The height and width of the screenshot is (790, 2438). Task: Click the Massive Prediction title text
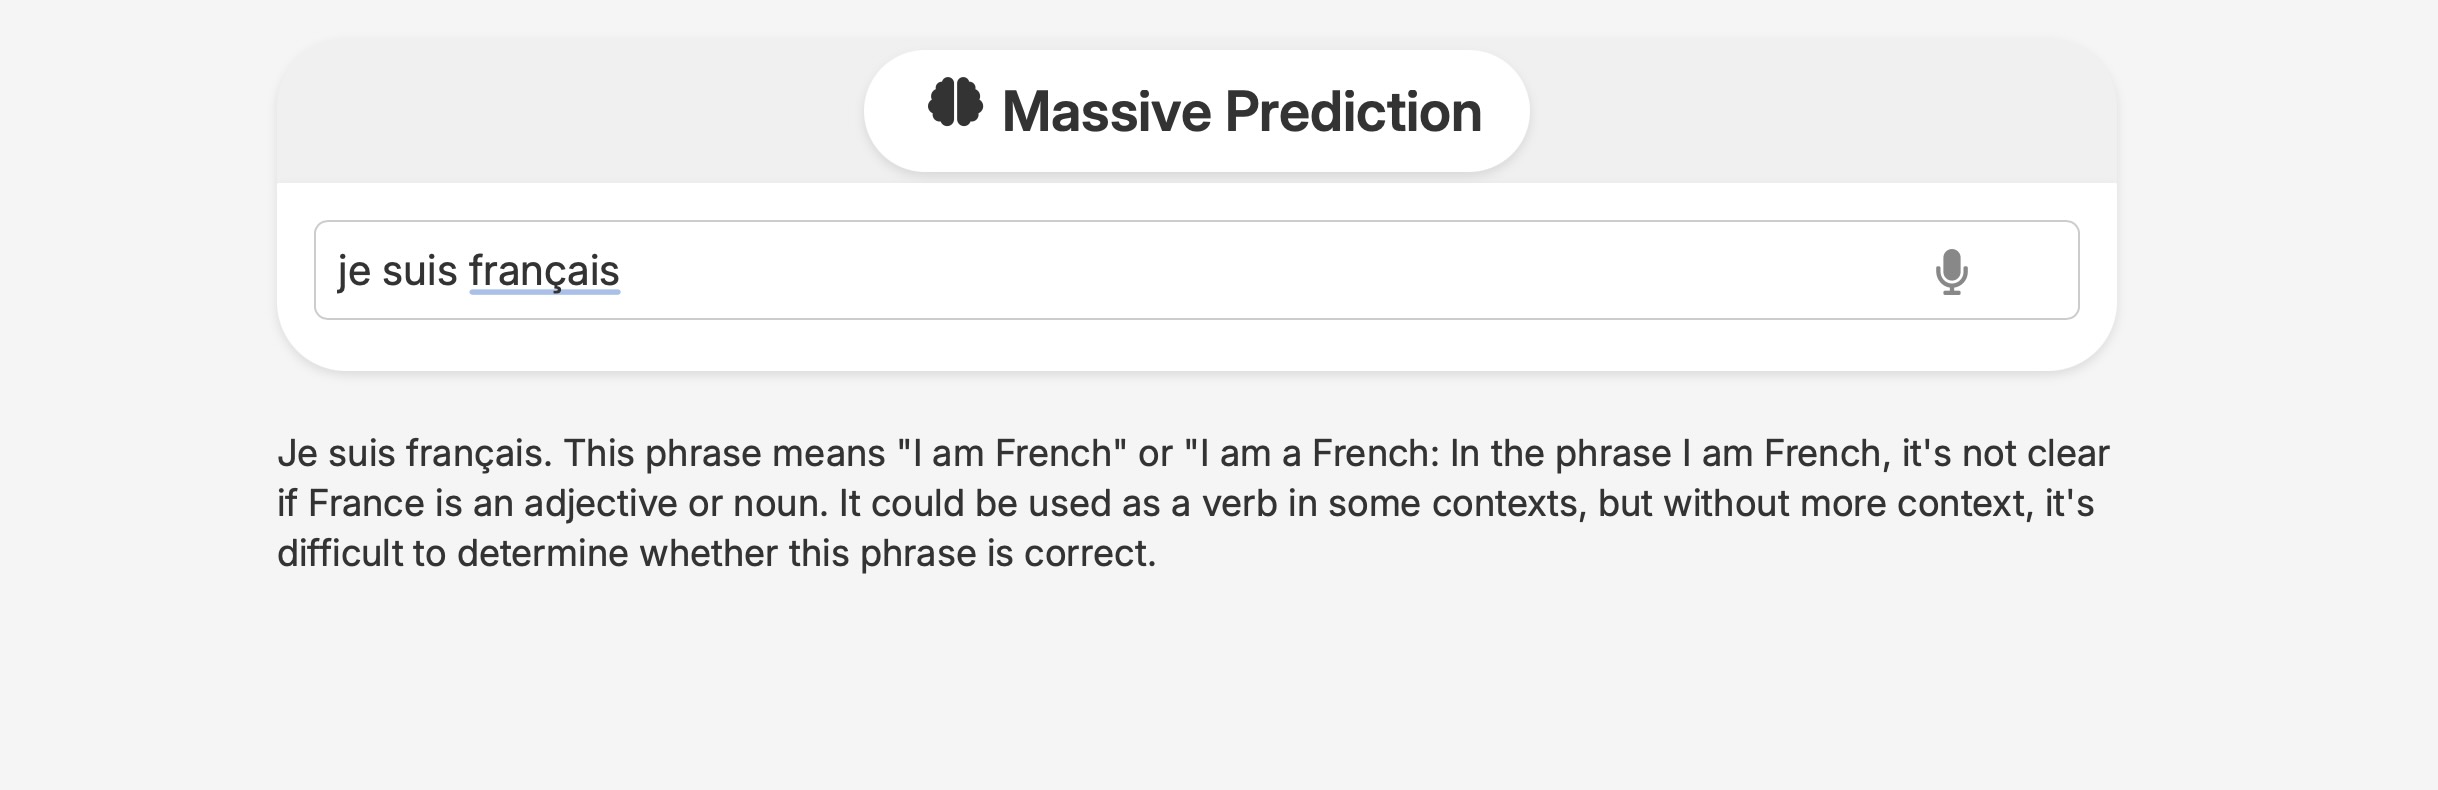[1241, 111]
